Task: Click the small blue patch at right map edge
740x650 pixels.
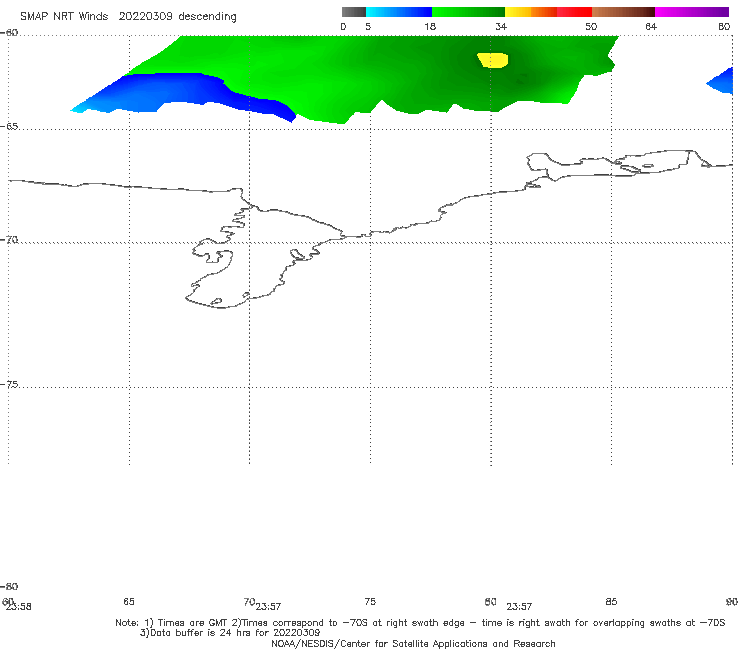Action: [722, 81]
